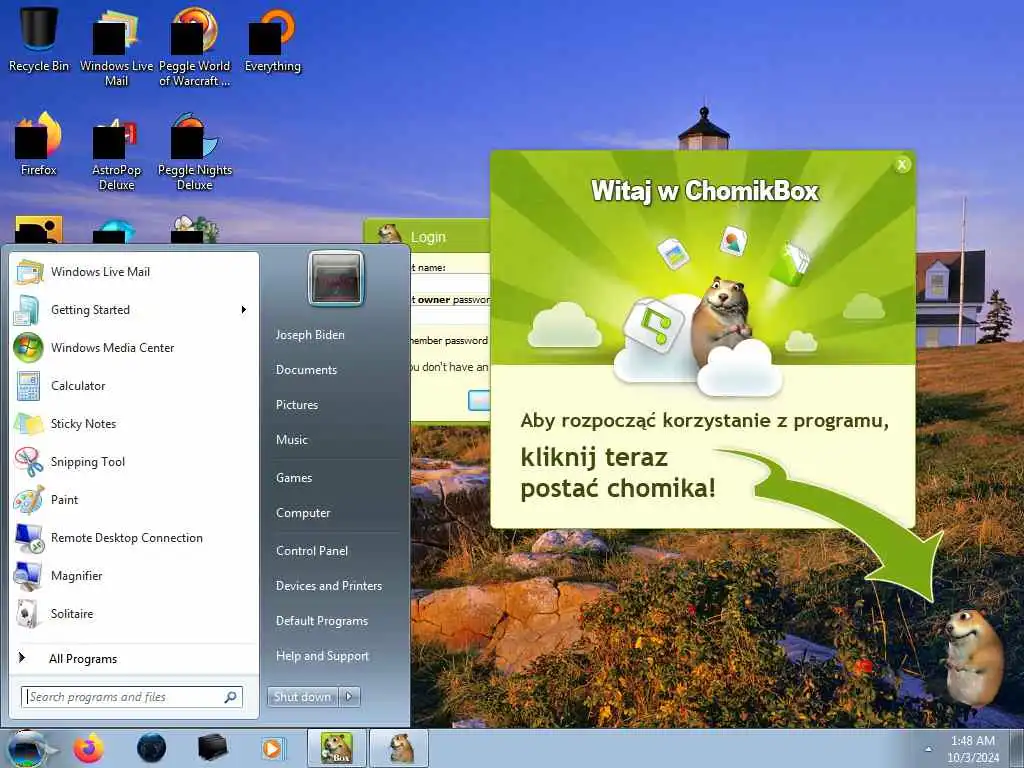Viewport: 1024px width, 768px height.
Task: Select Remote Desktop Connection label
Action: 127,537
